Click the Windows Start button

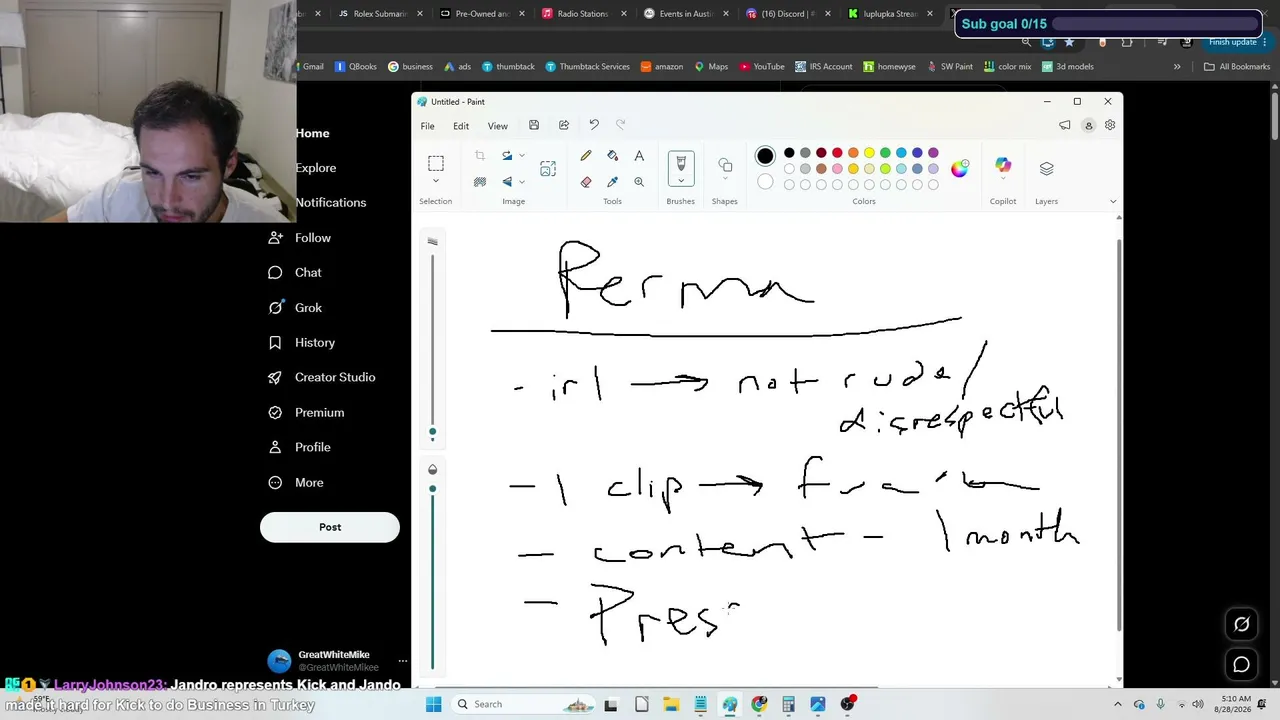point(433,704)
